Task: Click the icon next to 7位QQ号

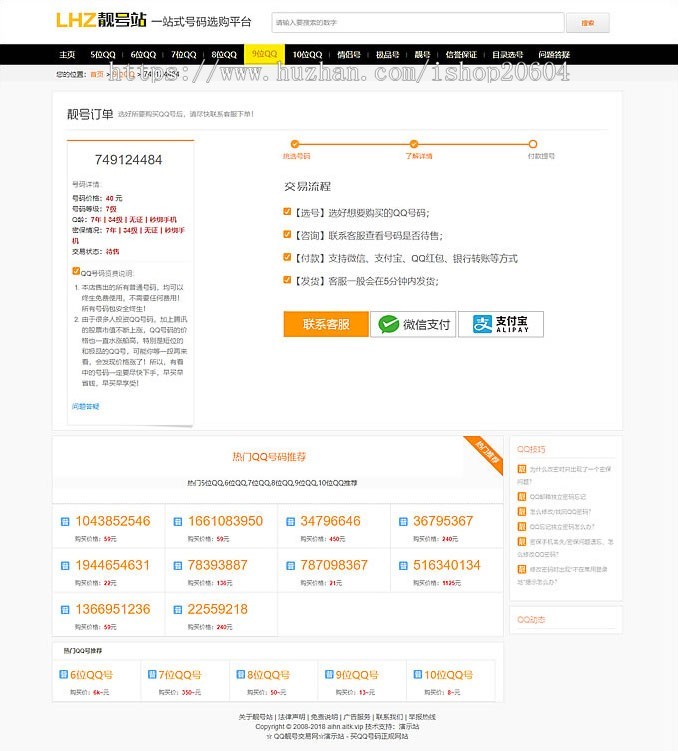Action: (152, 674)
